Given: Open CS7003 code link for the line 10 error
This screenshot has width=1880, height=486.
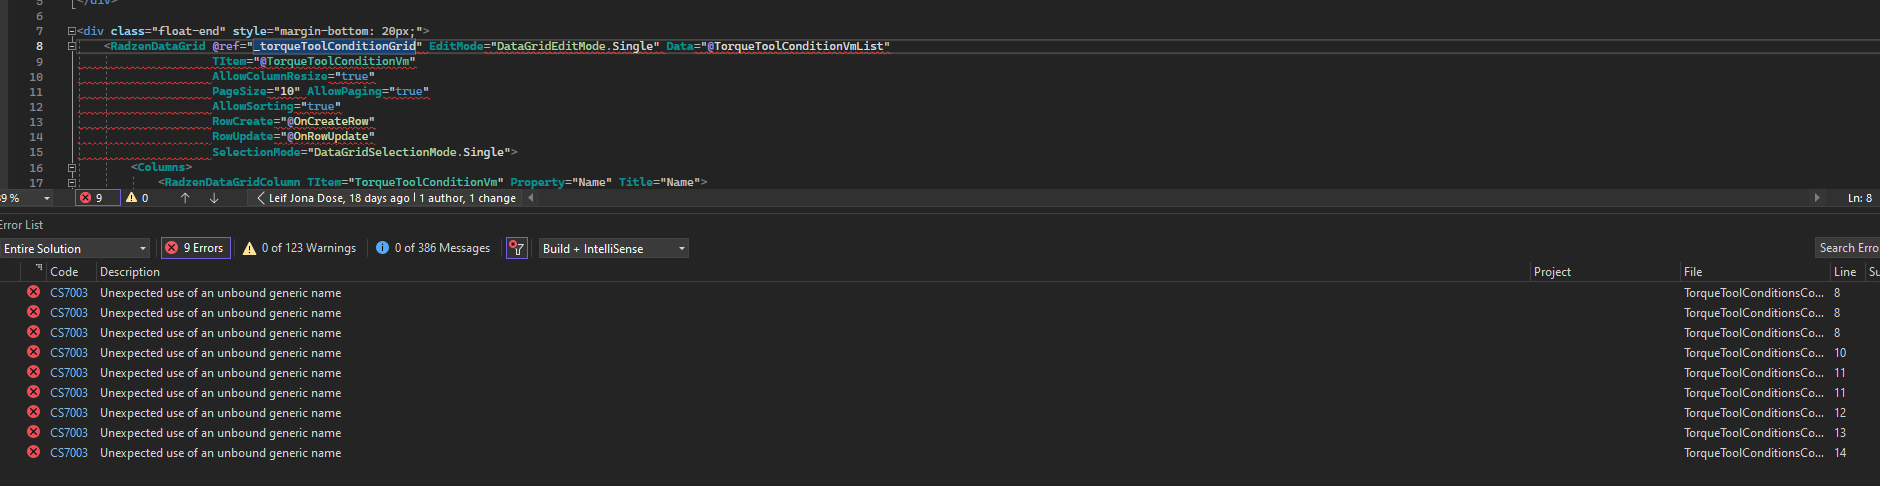Looking at the screenshot, I should pyautogui.click(x=69, y=353).
